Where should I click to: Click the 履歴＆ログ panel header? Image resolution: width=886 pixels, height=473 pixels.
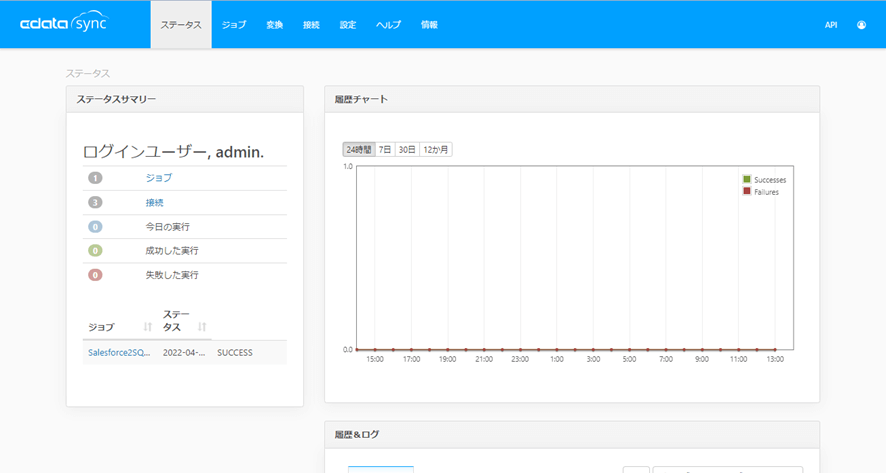(572, 435)
